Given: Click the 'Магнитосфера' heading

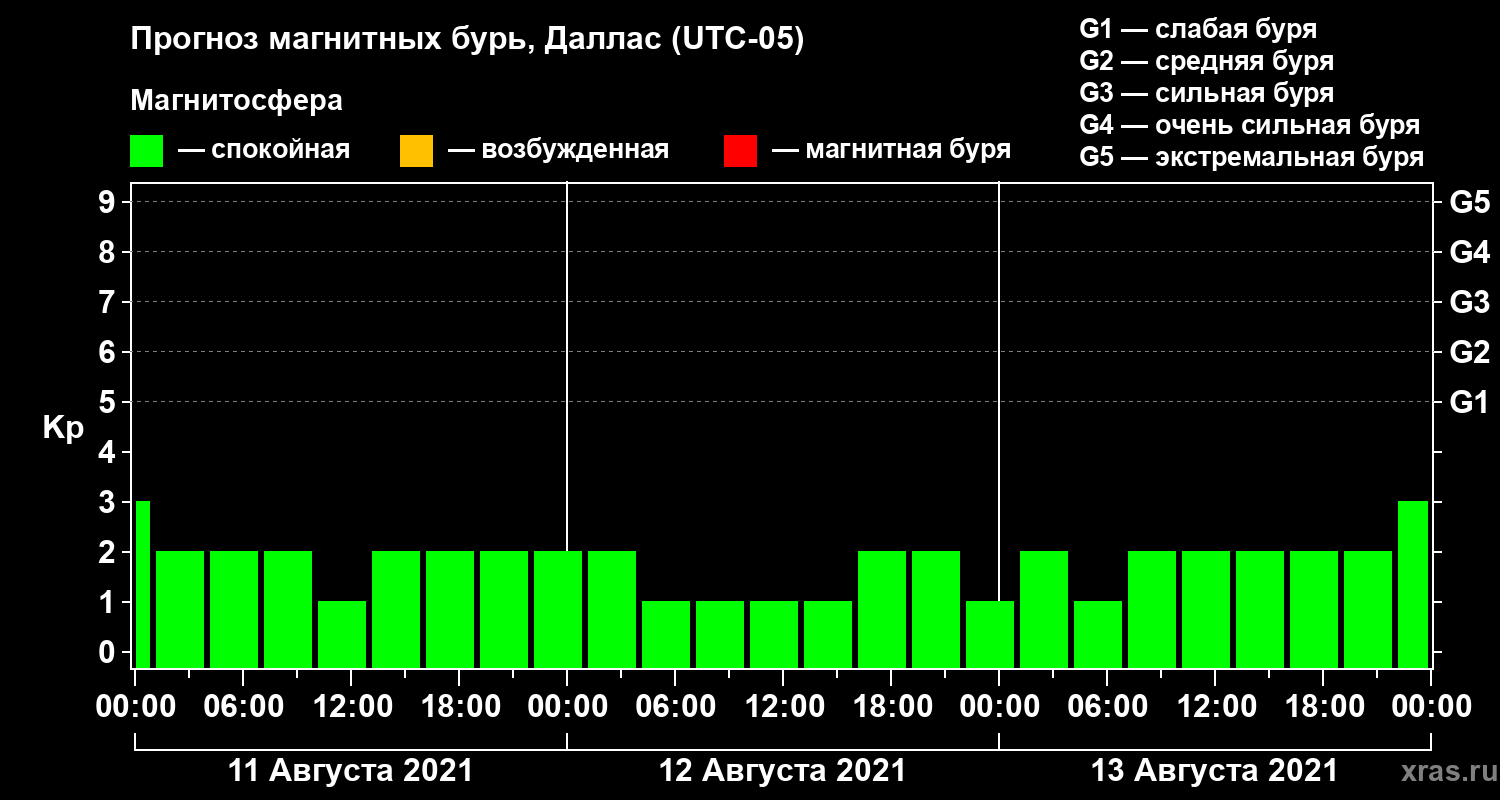Looking at the screenshot, I should (x=237, y=101).
